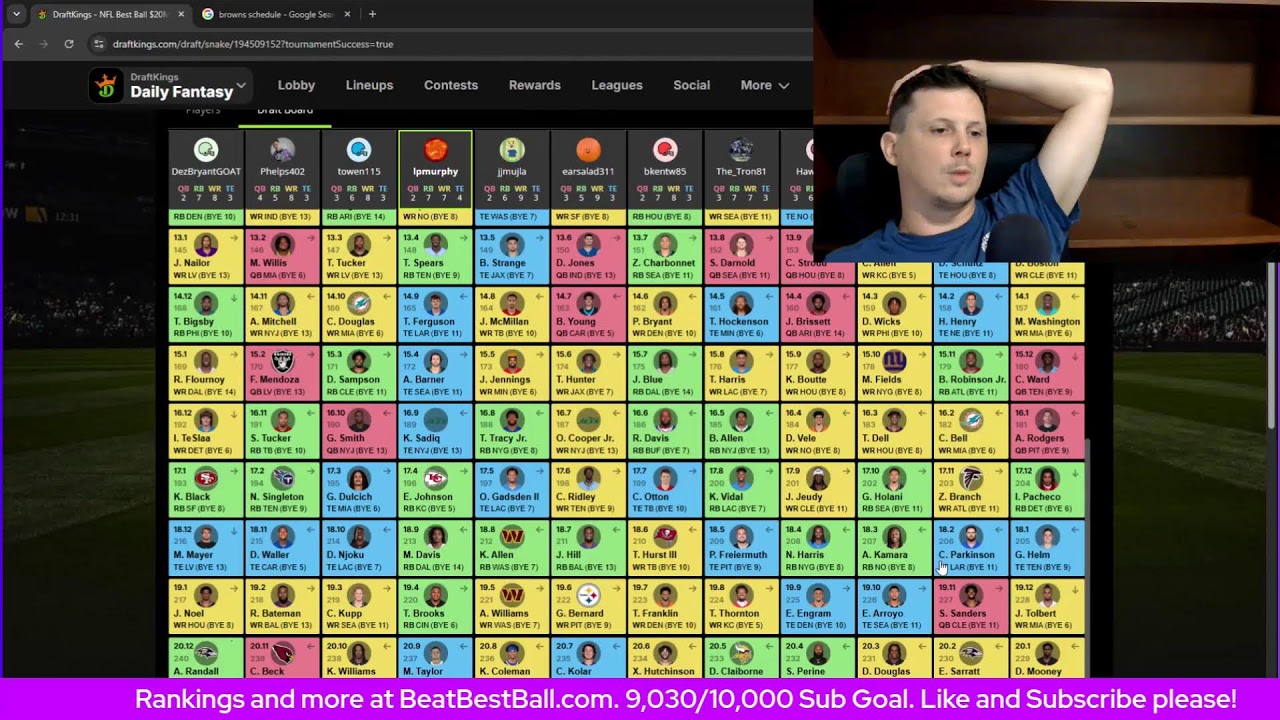Click the DraftKings crown logo
The height and width of the screenshot is (720, 1280).
[106, 85]
